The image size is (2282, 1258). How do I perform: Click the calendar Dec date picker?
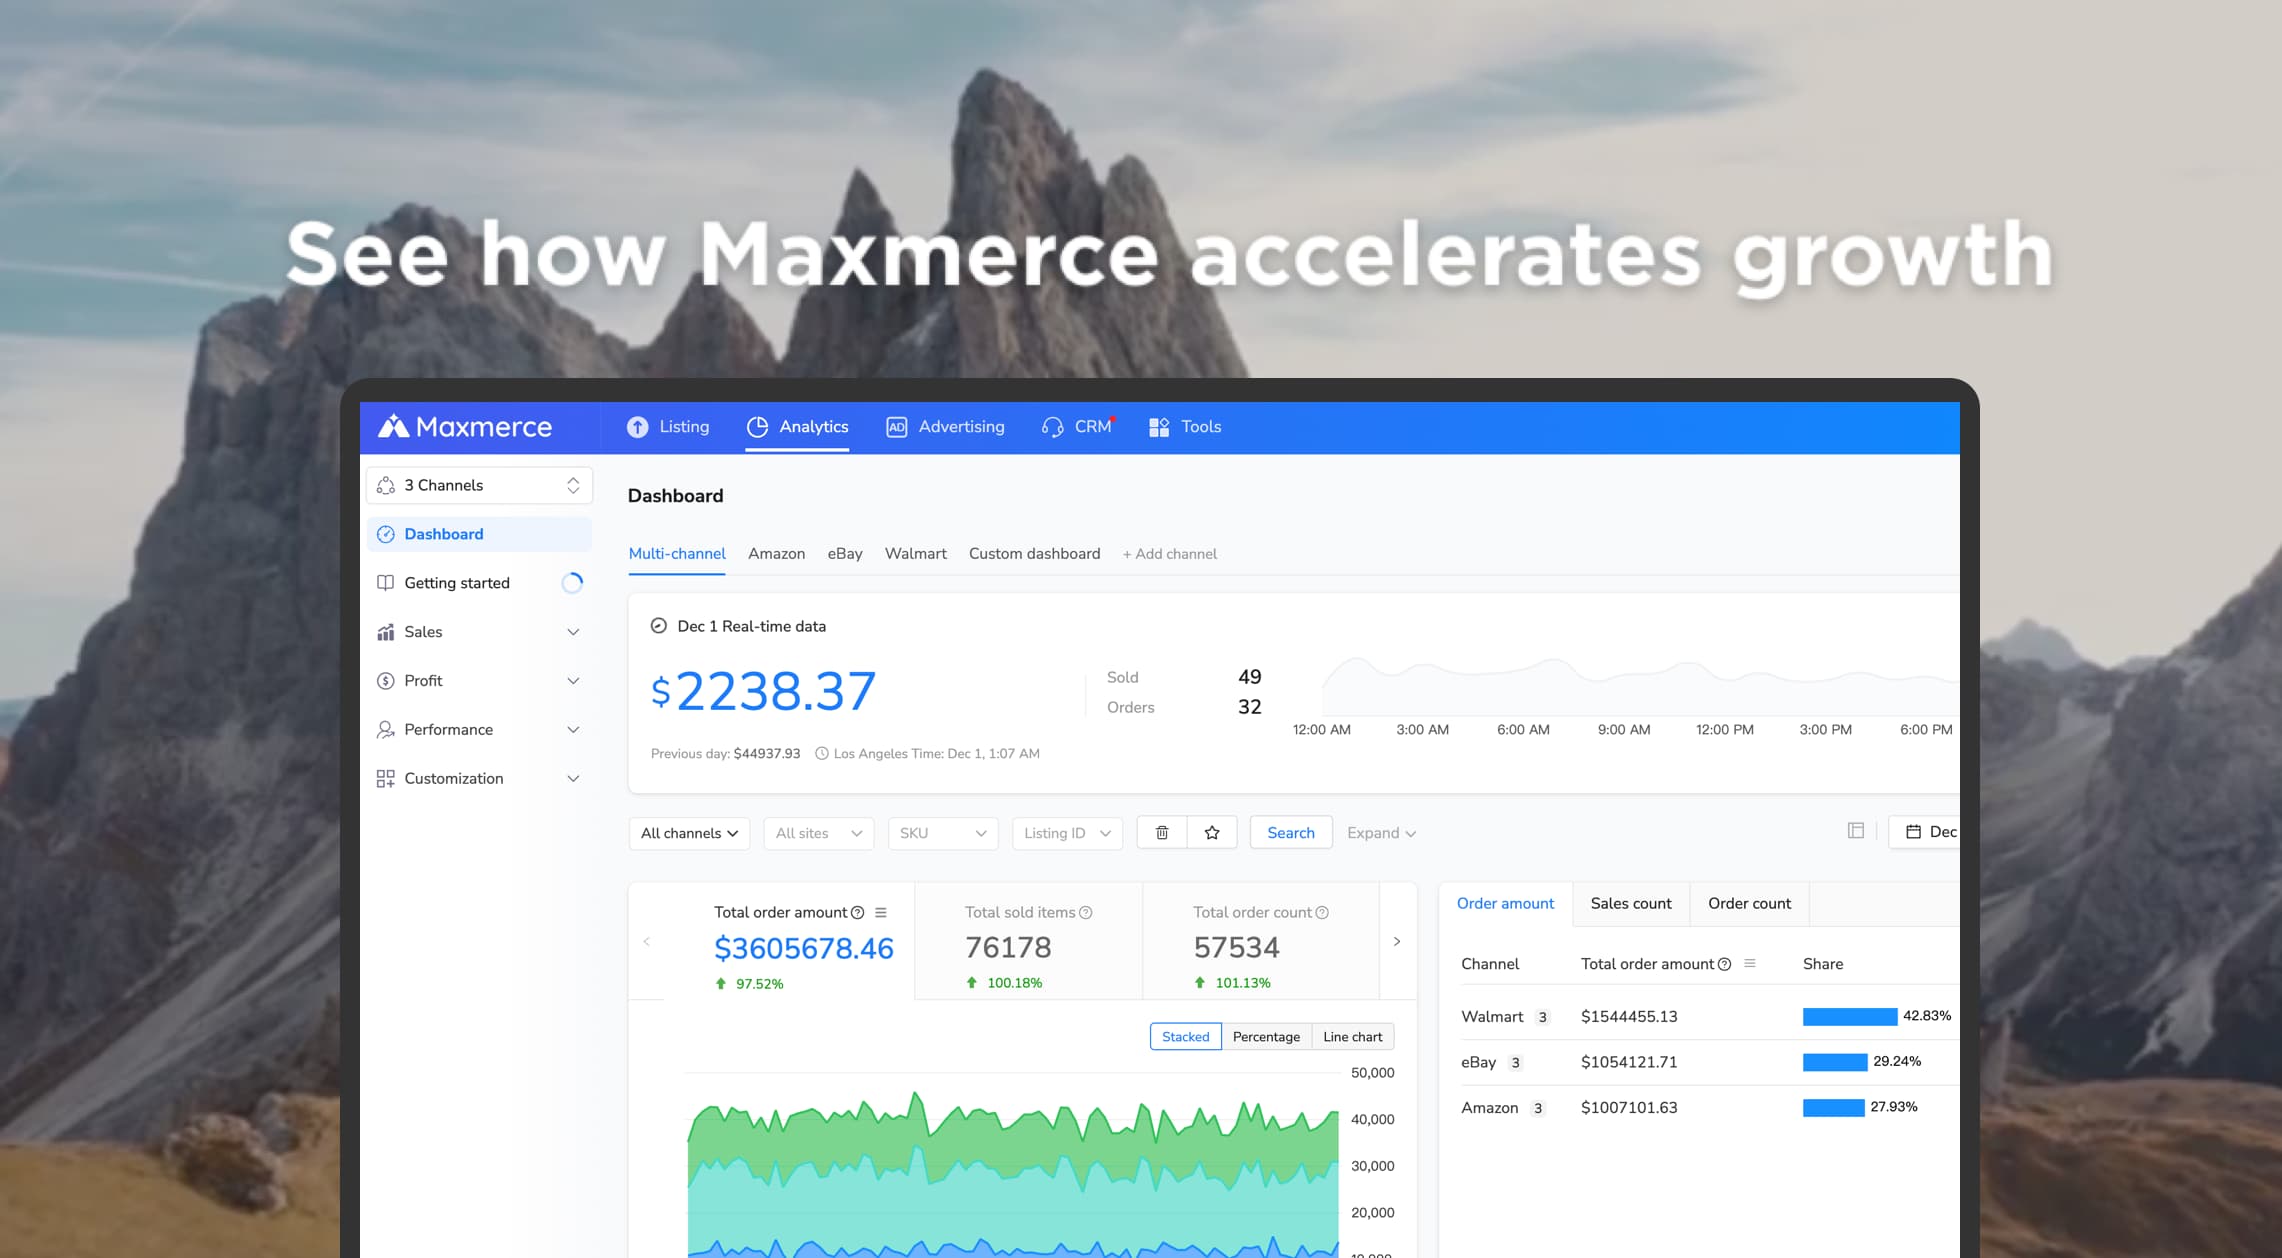pyautogui.click(x=1930, y=832)
